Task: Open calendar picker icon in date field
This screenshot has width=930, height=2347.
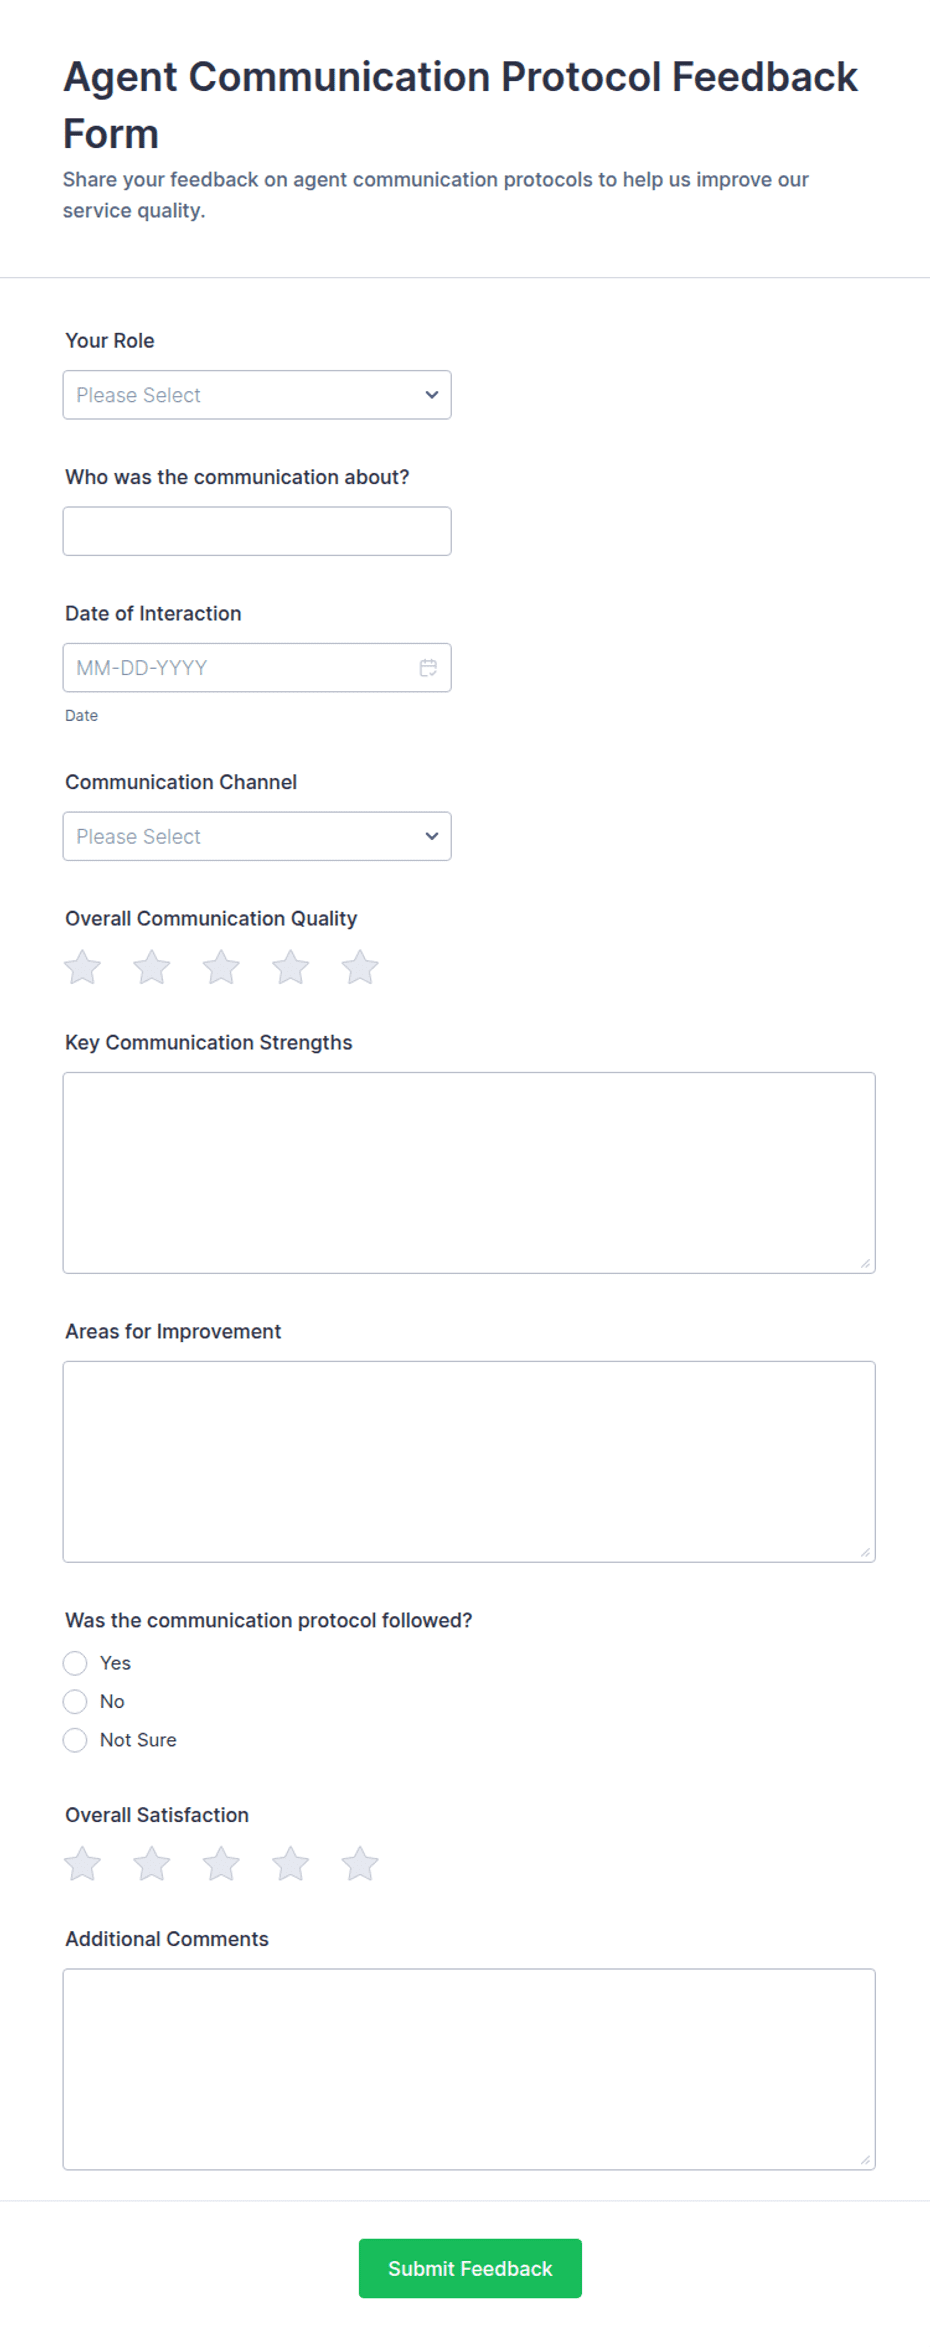Action: (428, 668)
